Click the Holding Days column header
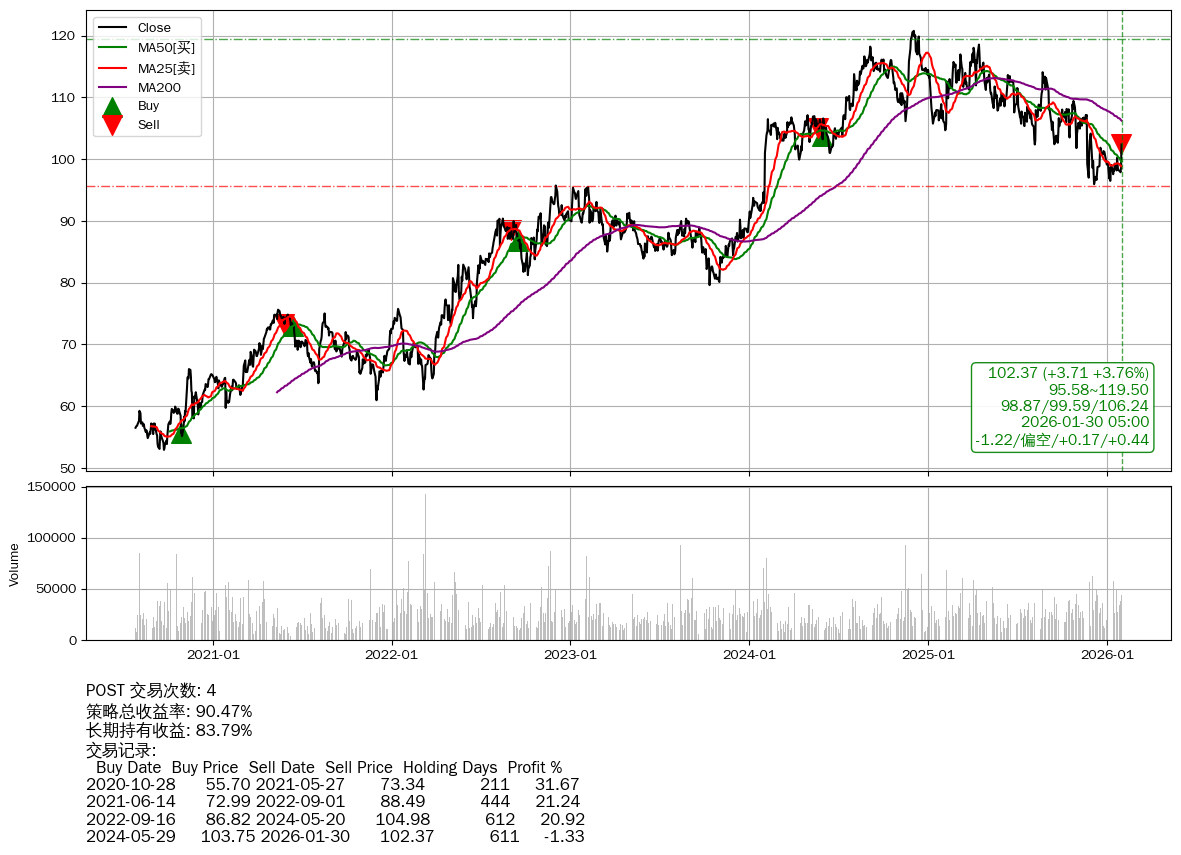 [450, 768]
